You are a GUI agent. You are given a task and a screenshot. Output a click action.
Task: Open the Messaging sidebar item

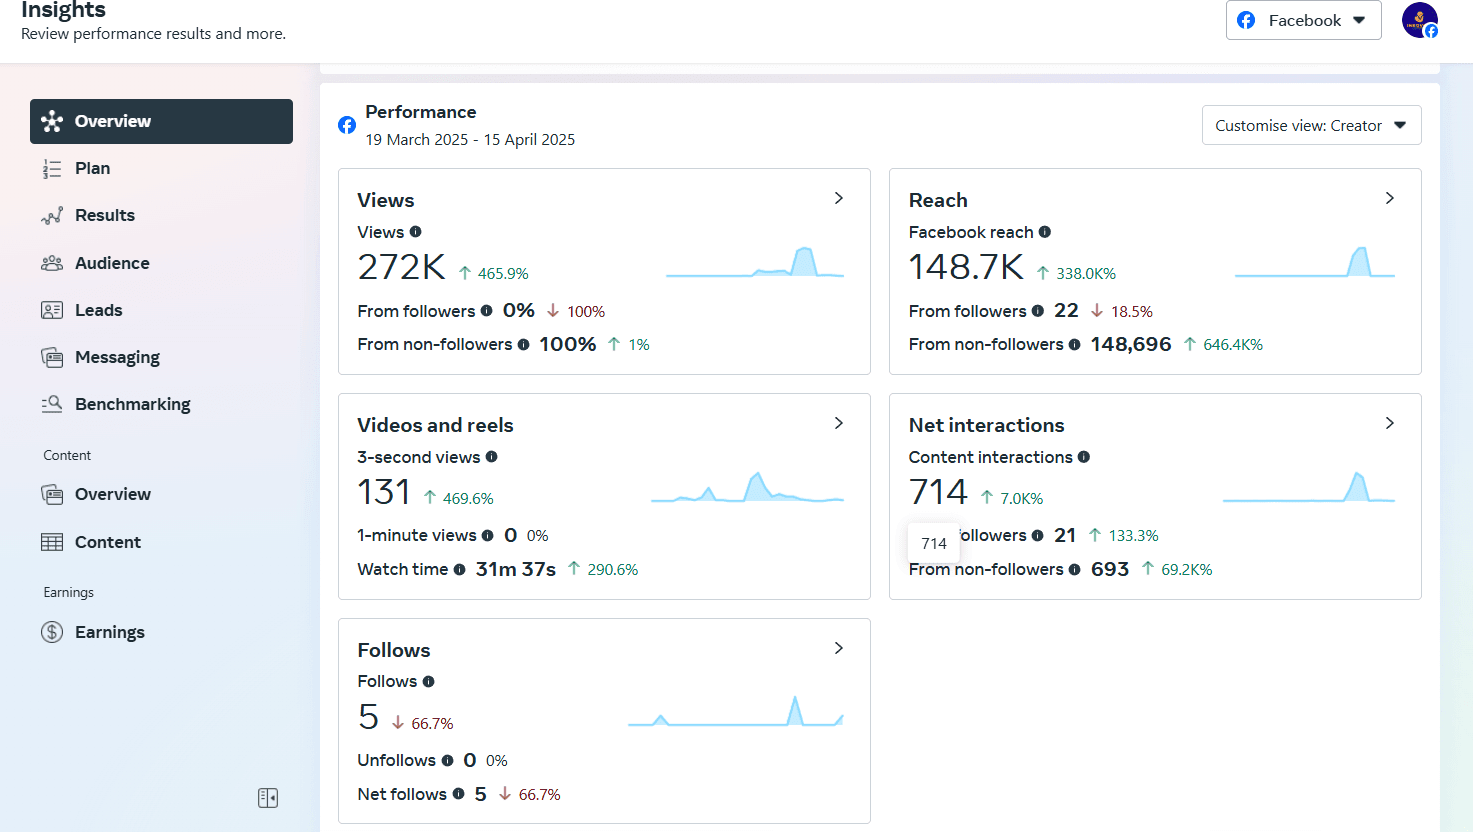[117, 357]
